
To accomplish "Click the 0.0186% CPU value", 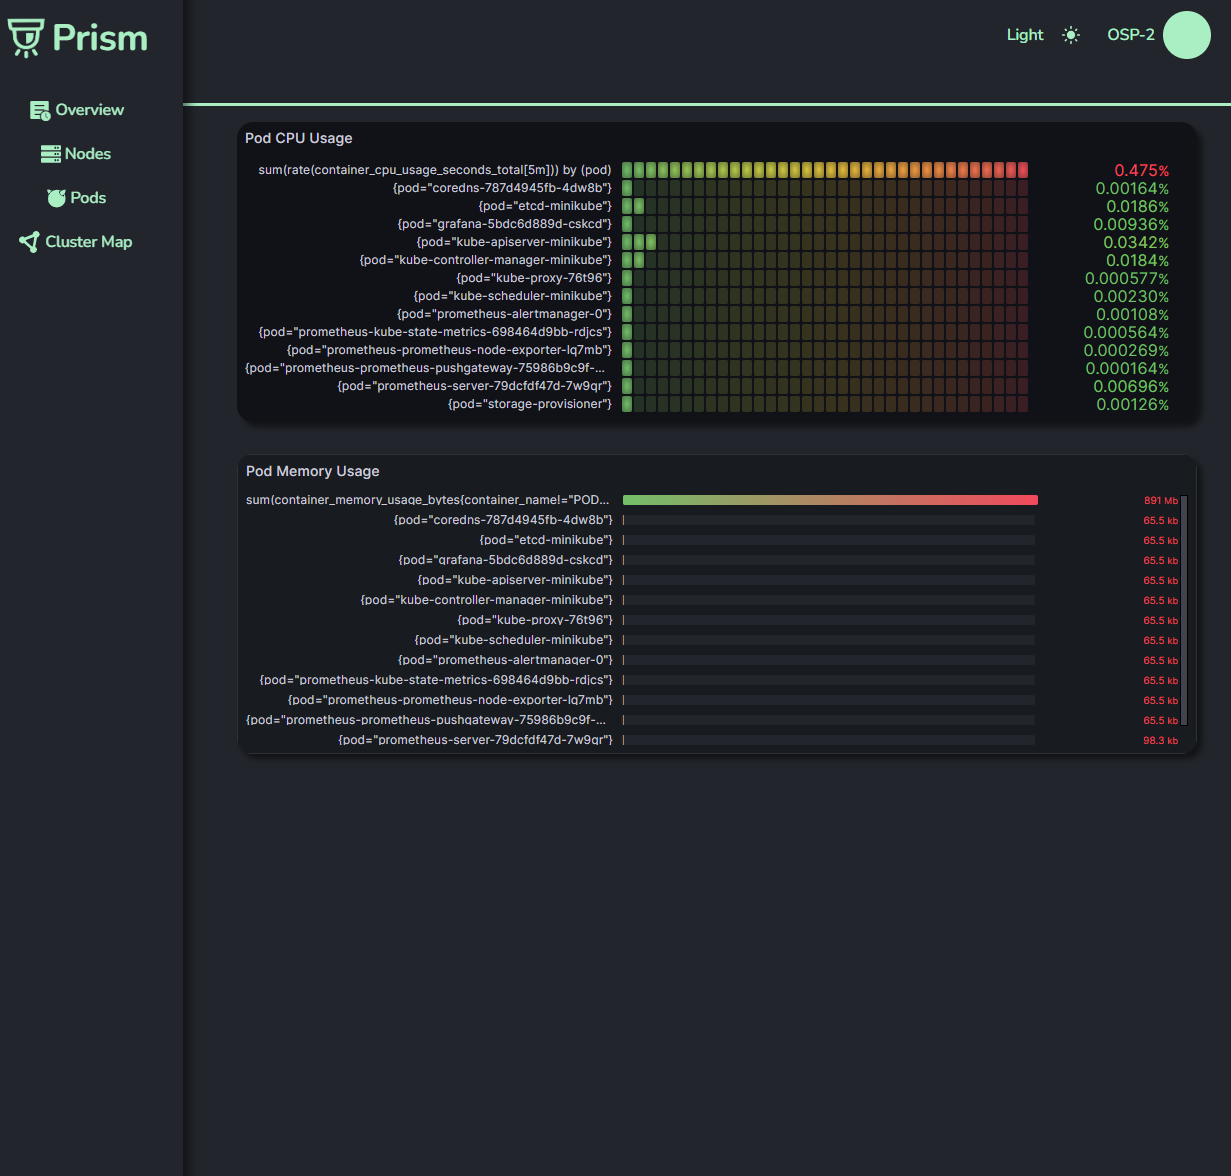I will click(1137, 207).
